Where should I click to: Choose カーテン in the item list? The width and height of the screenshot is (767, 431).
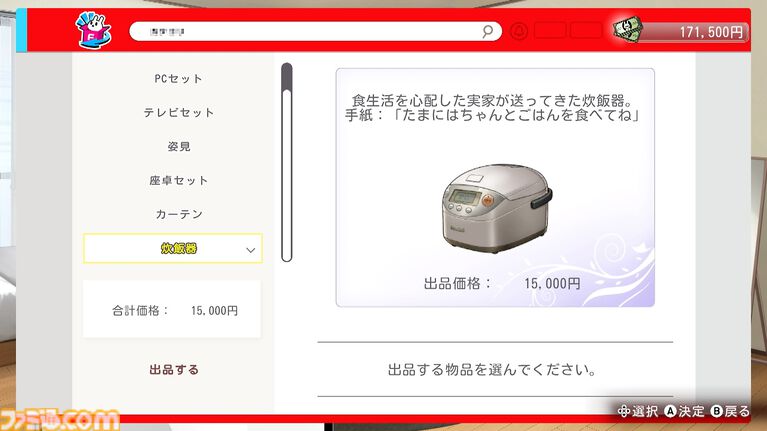click(x=179, y=214)
